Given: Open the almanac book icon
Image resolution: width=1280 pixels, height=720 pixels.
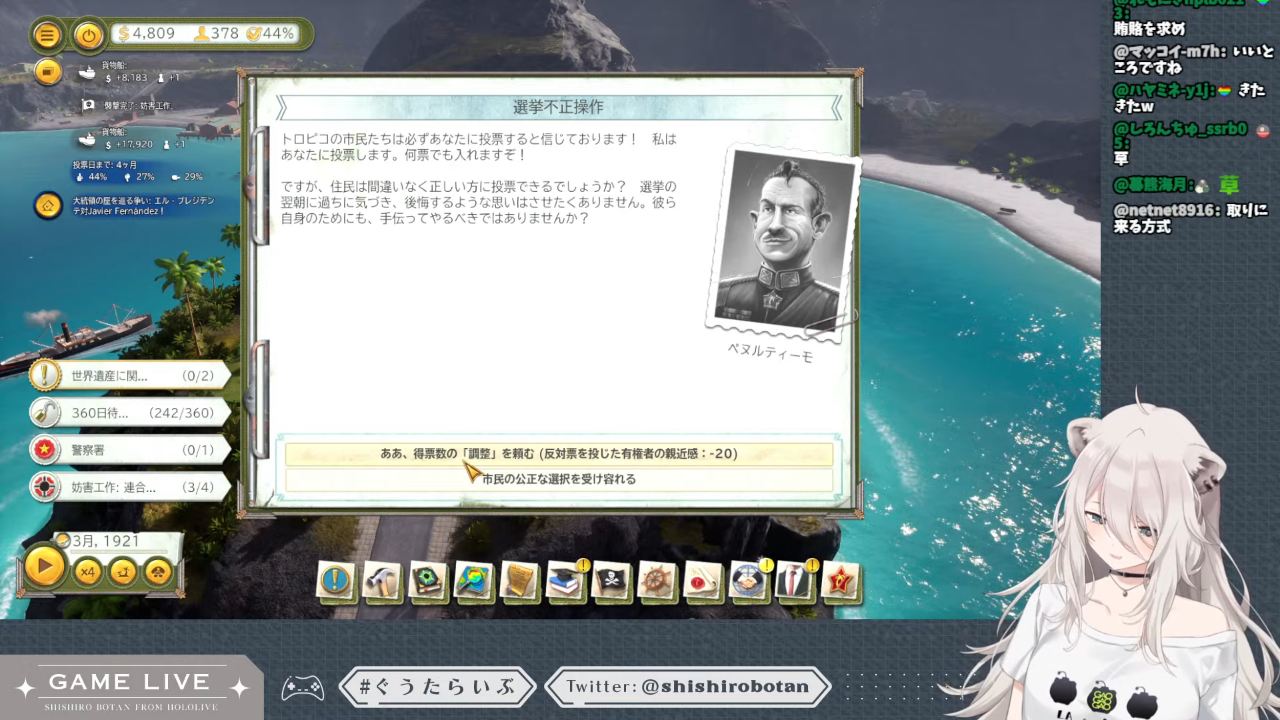Looking at the screenshot, I should [x=427, y=580].
